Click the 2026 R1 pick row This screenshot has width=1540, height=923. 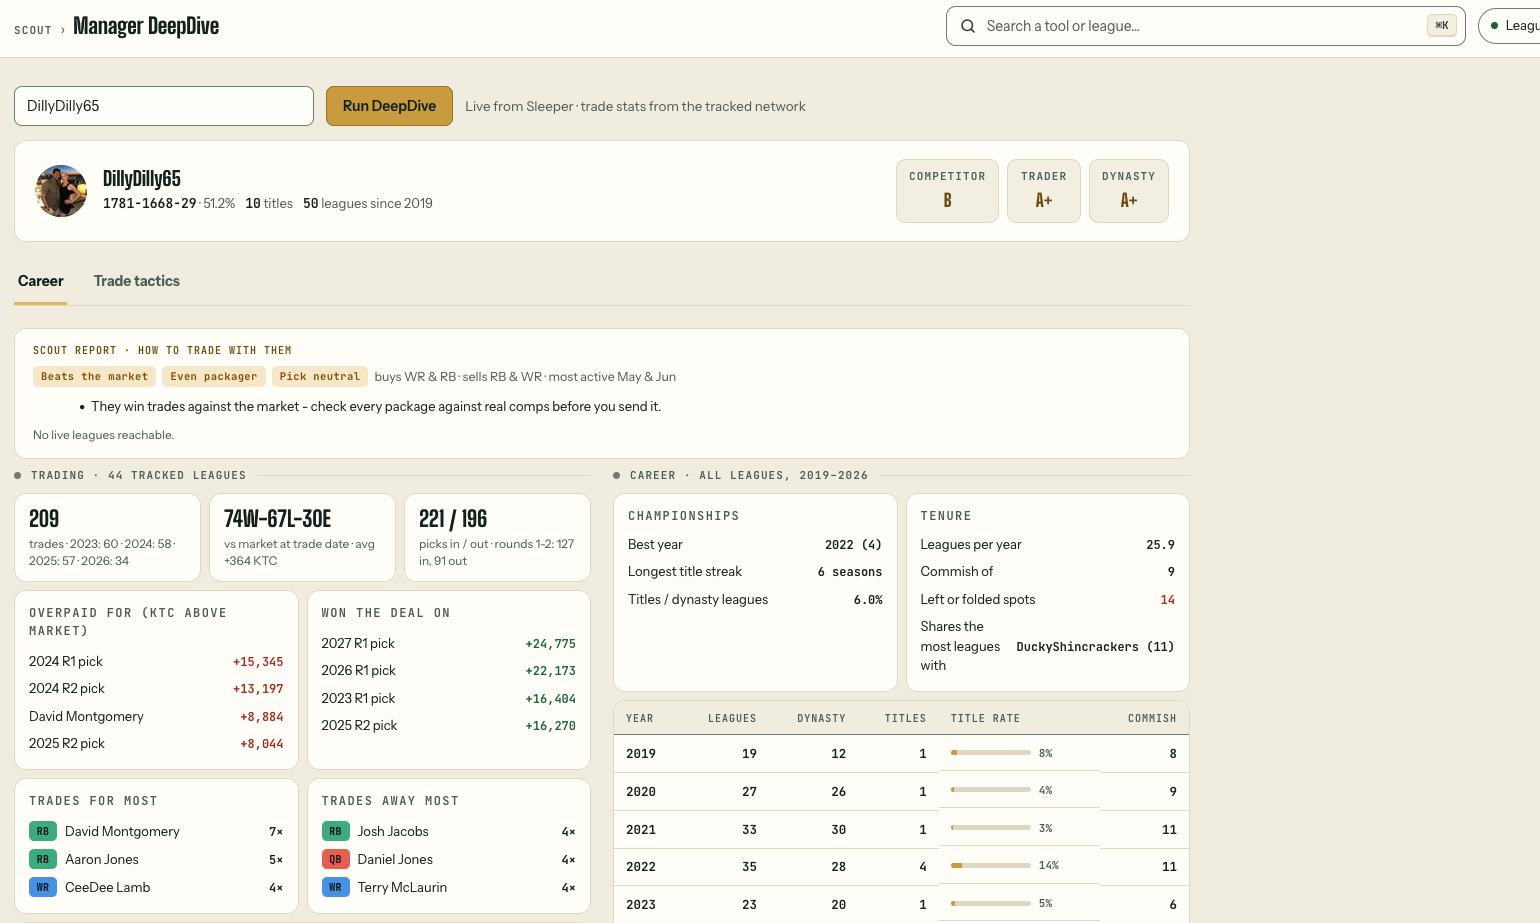pyautogui.click(x=448, y=670)
